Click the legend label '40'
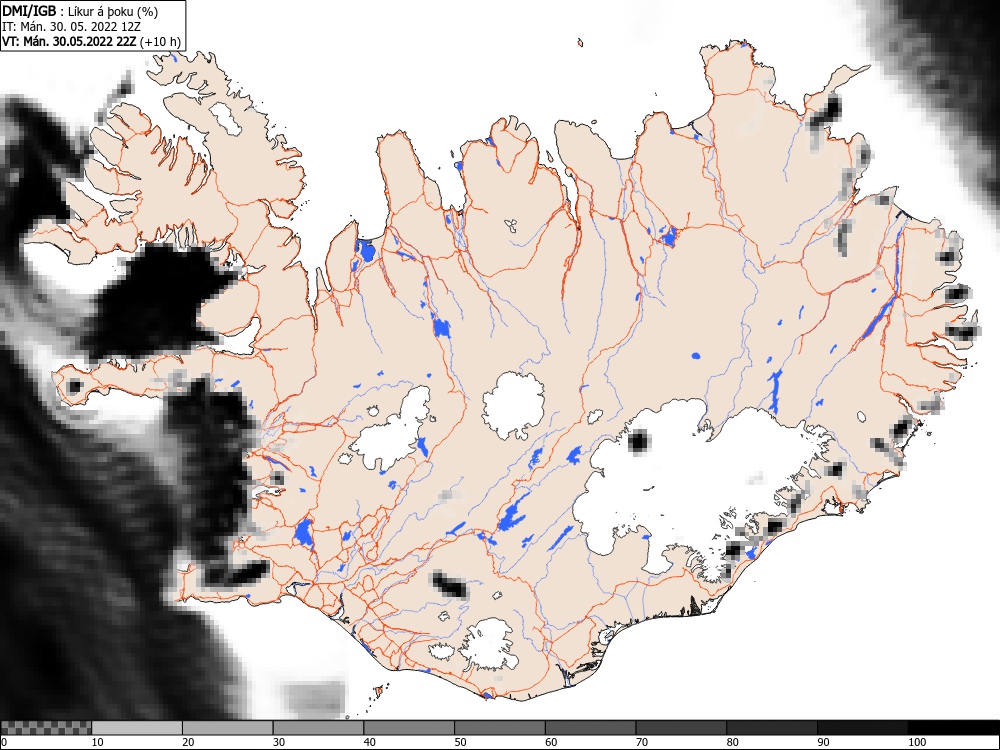 click(369, 742)
